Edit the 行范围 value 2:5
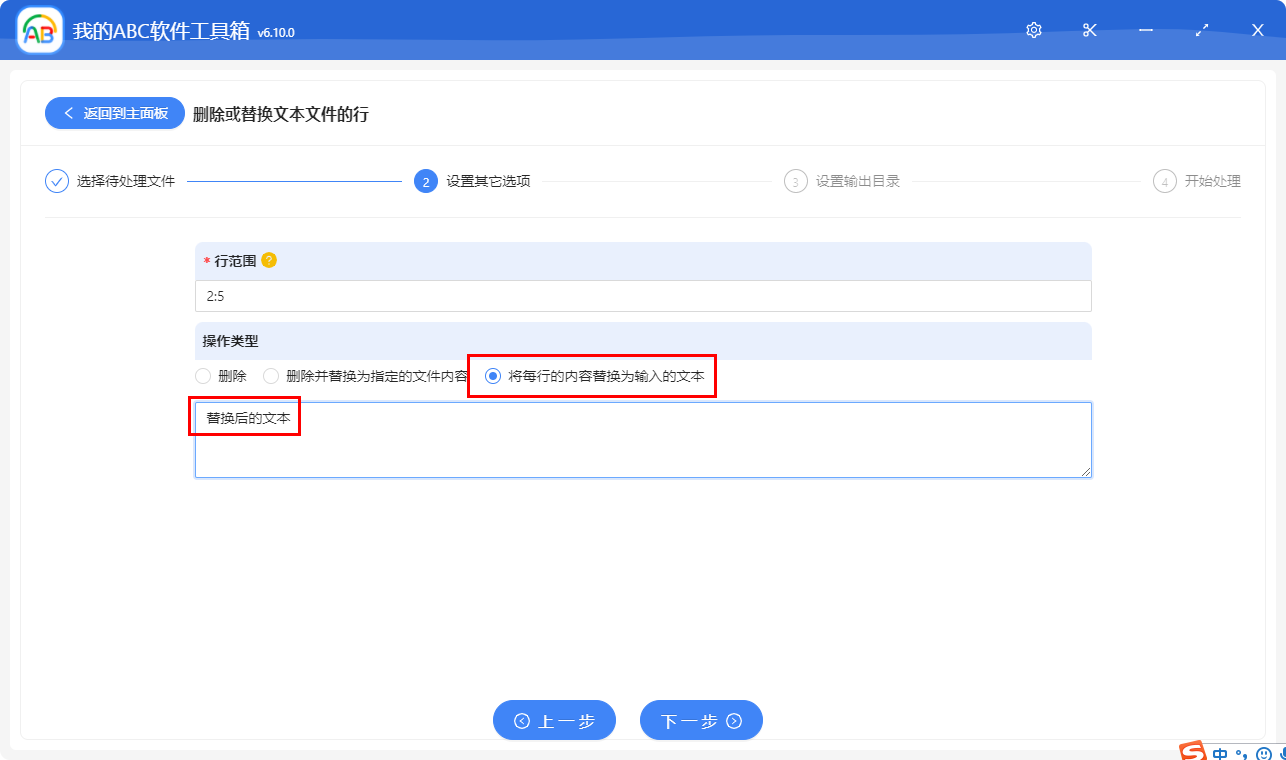The height and width of the screenshot is (760, 1286). coord(642,296)
